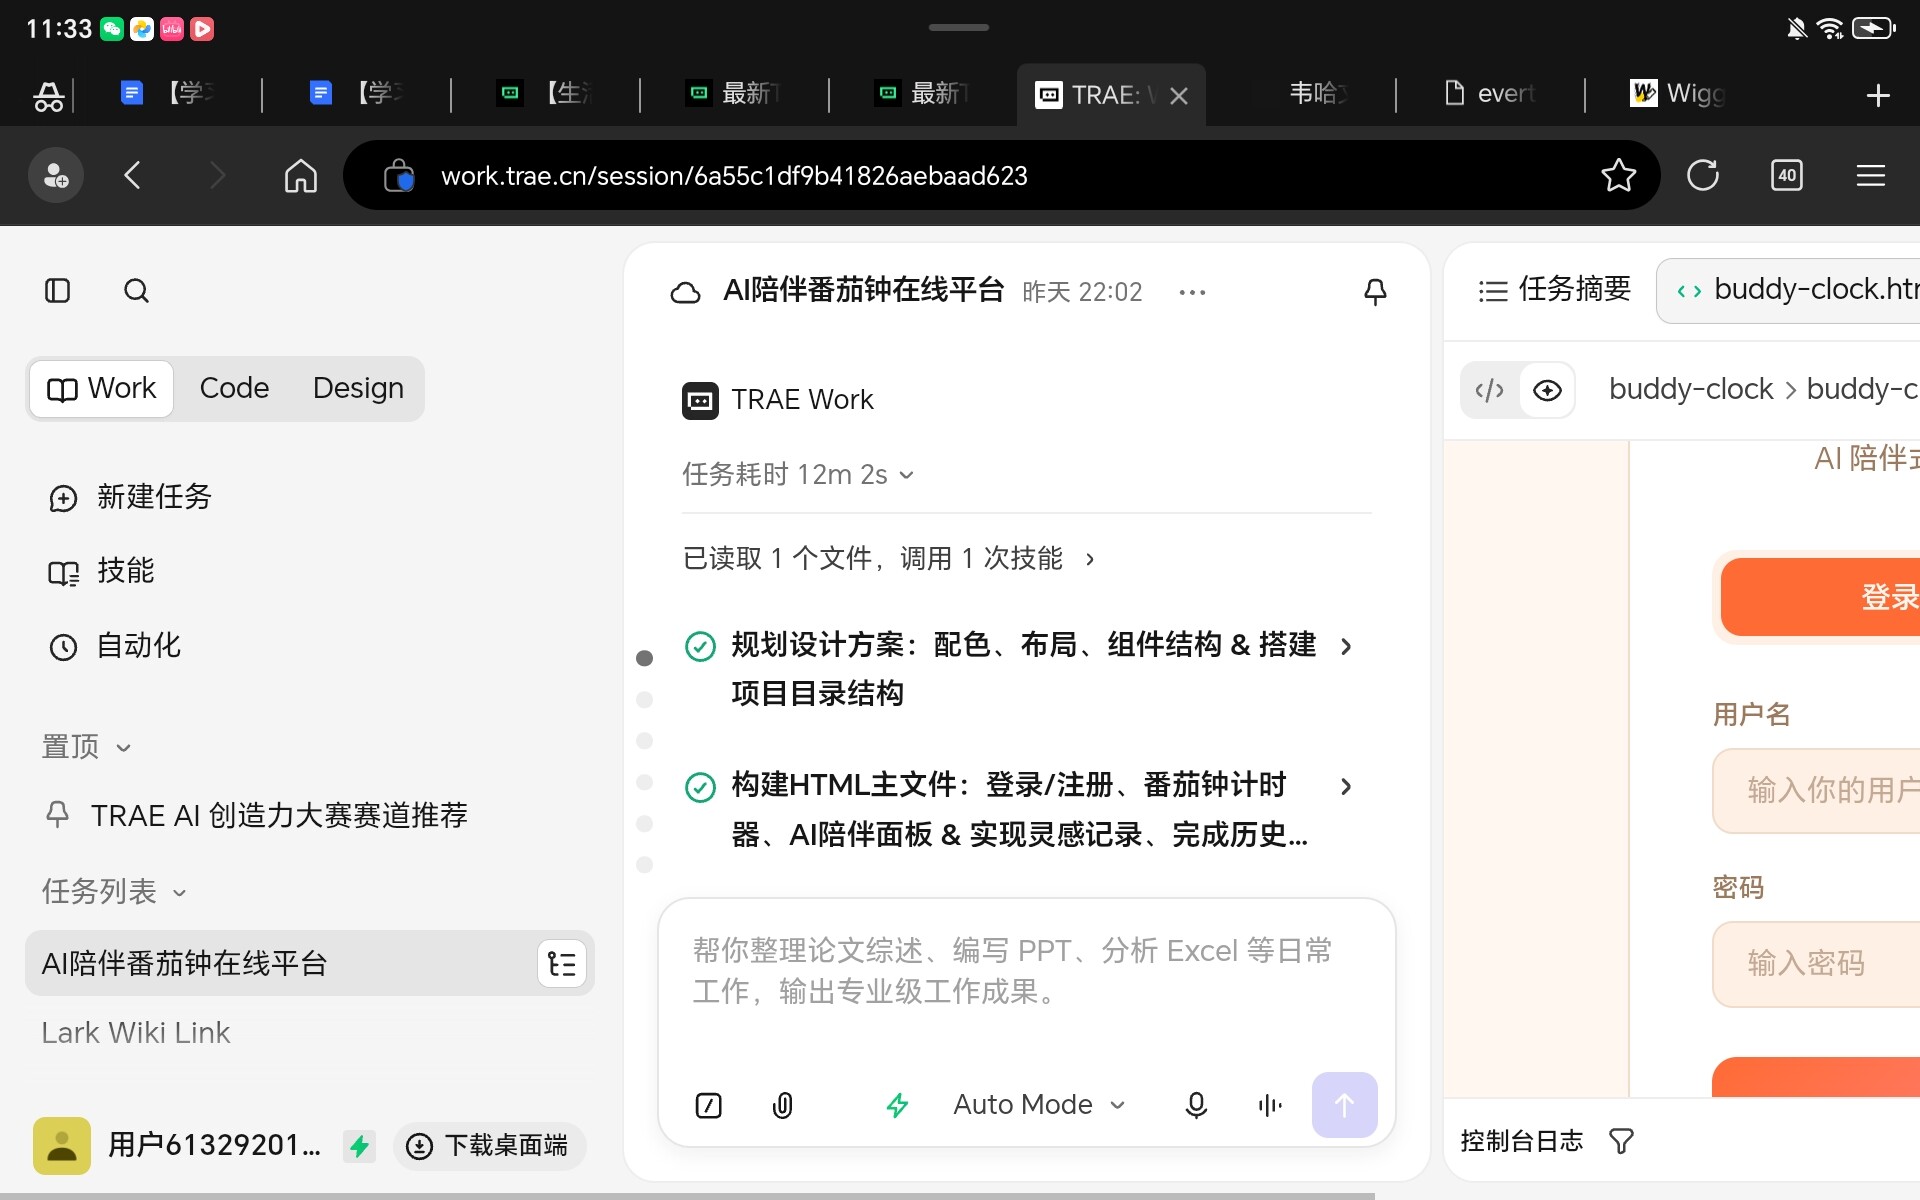The width and height of the screenshot is (1920, 1200).
Task: Toggle the sidebar collapse icon
Action: pos(58,291)
